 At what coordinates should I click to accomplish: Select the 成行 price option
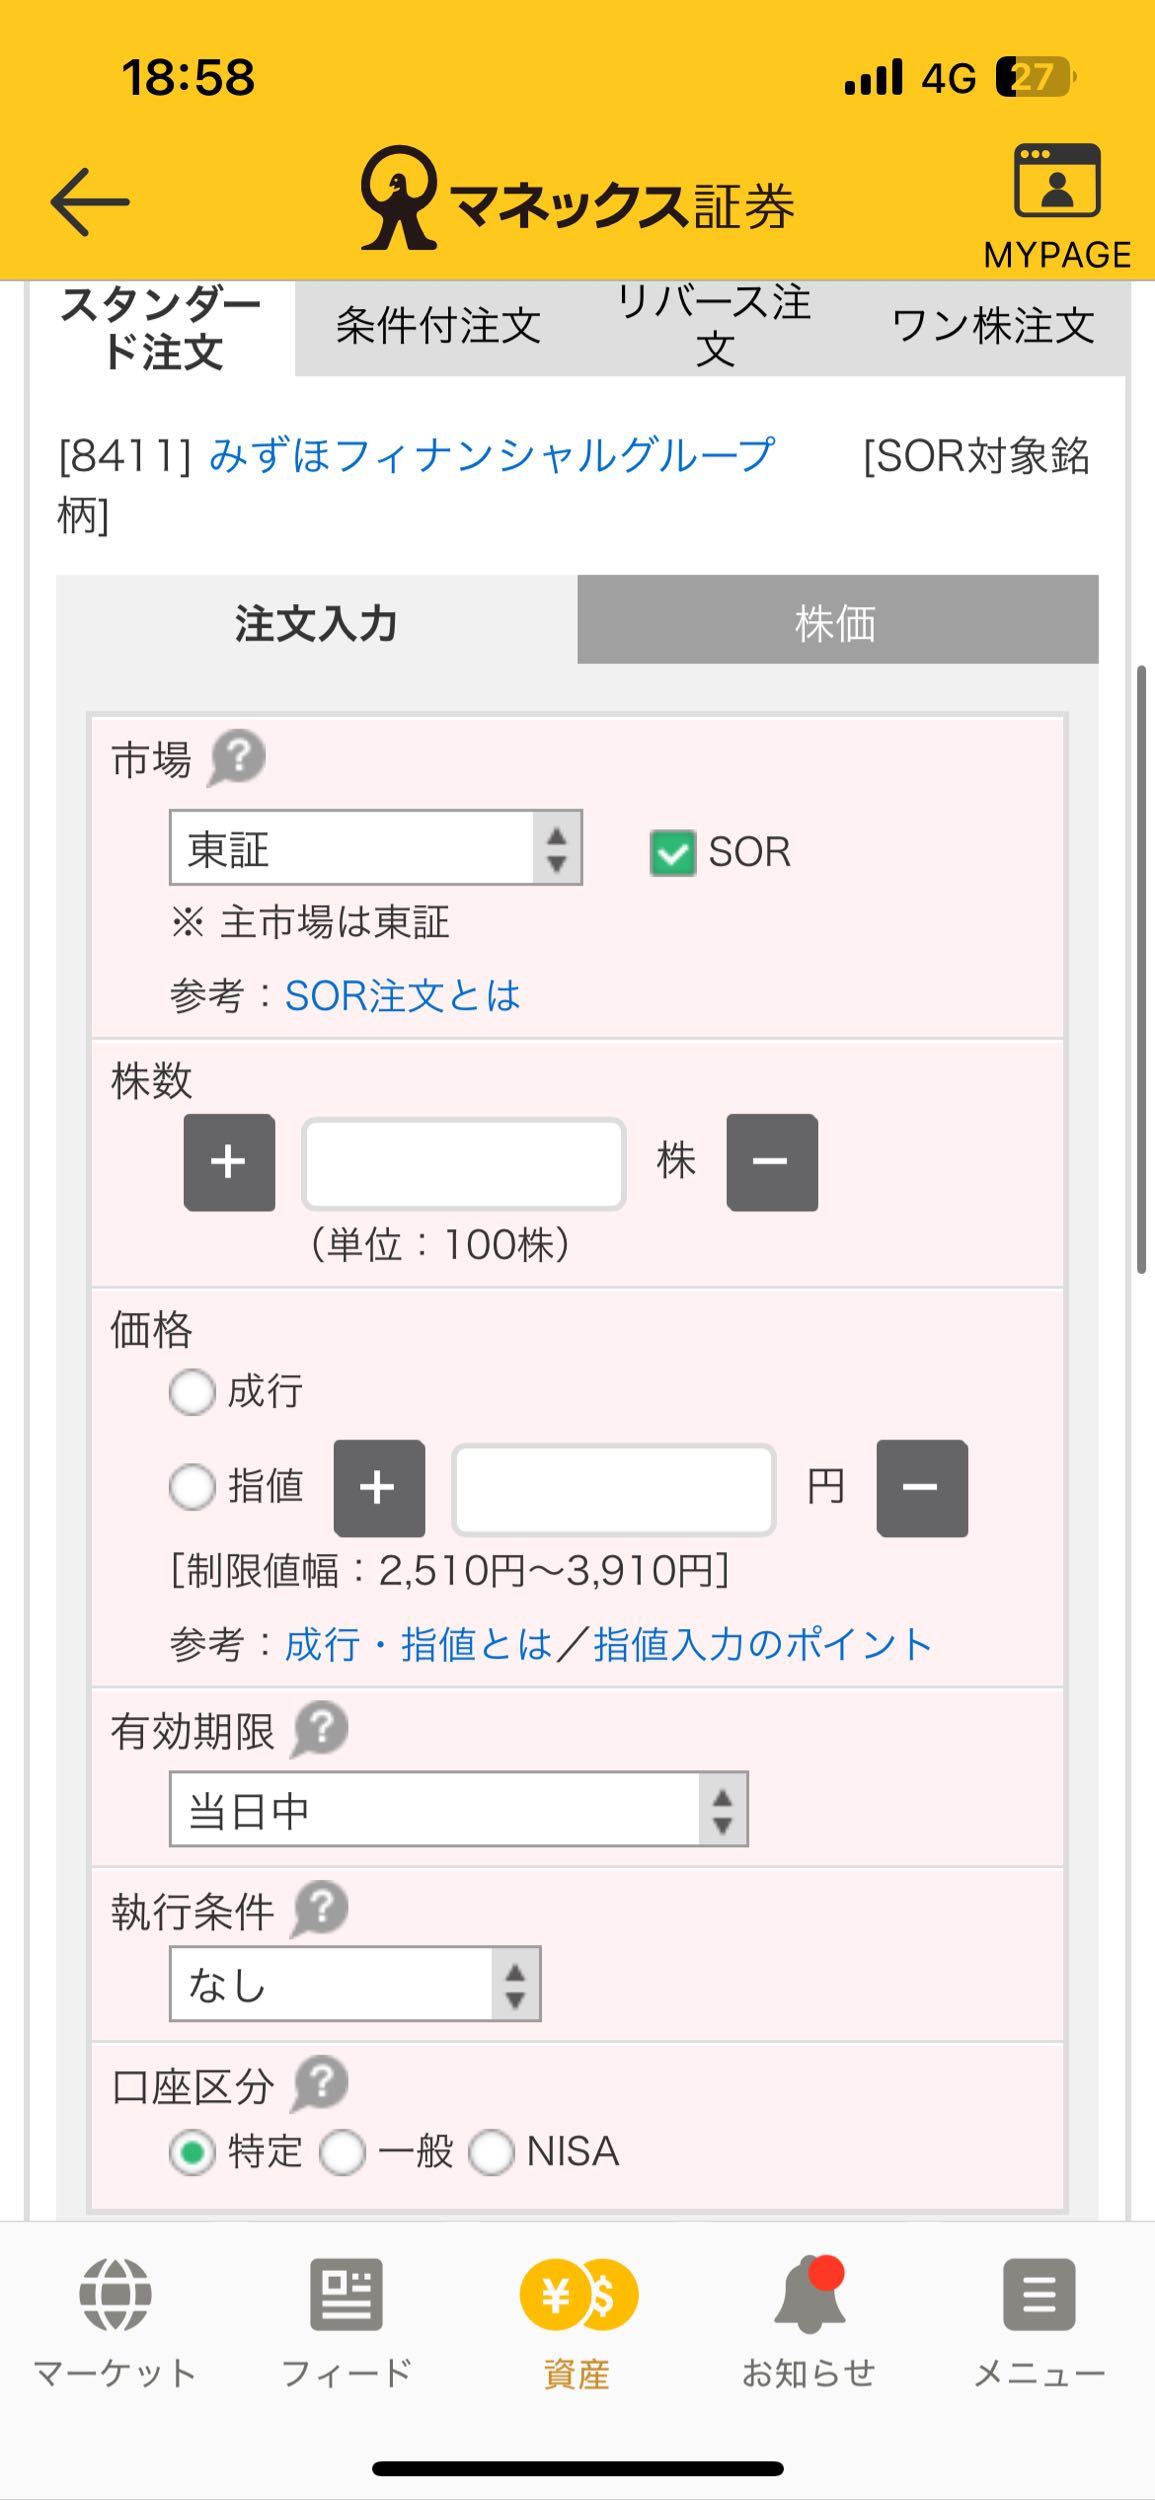pos(193,1391)
